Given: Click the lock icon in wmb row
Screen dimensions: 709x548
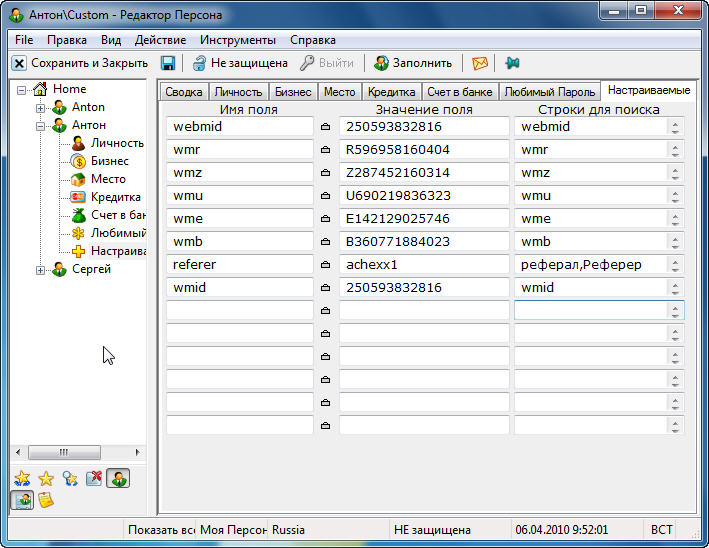Looking at the screenshot, I should point(325,242).
